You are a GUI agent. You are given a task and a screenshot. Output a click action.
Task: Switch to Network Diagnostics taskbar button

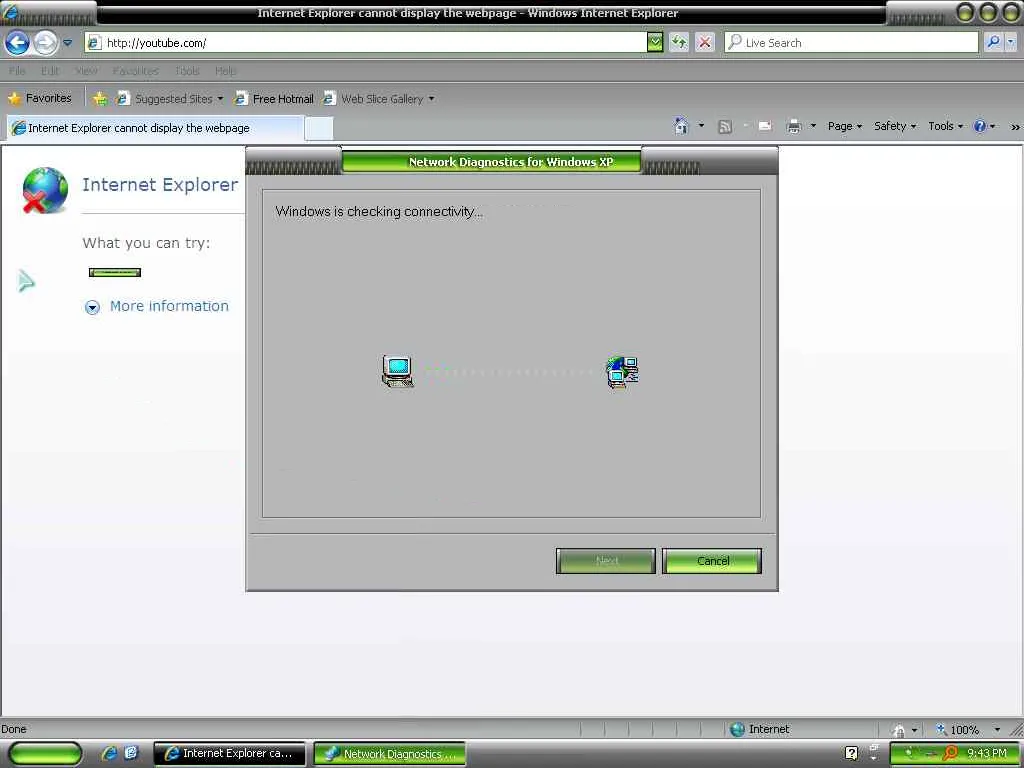pos(390,754)
